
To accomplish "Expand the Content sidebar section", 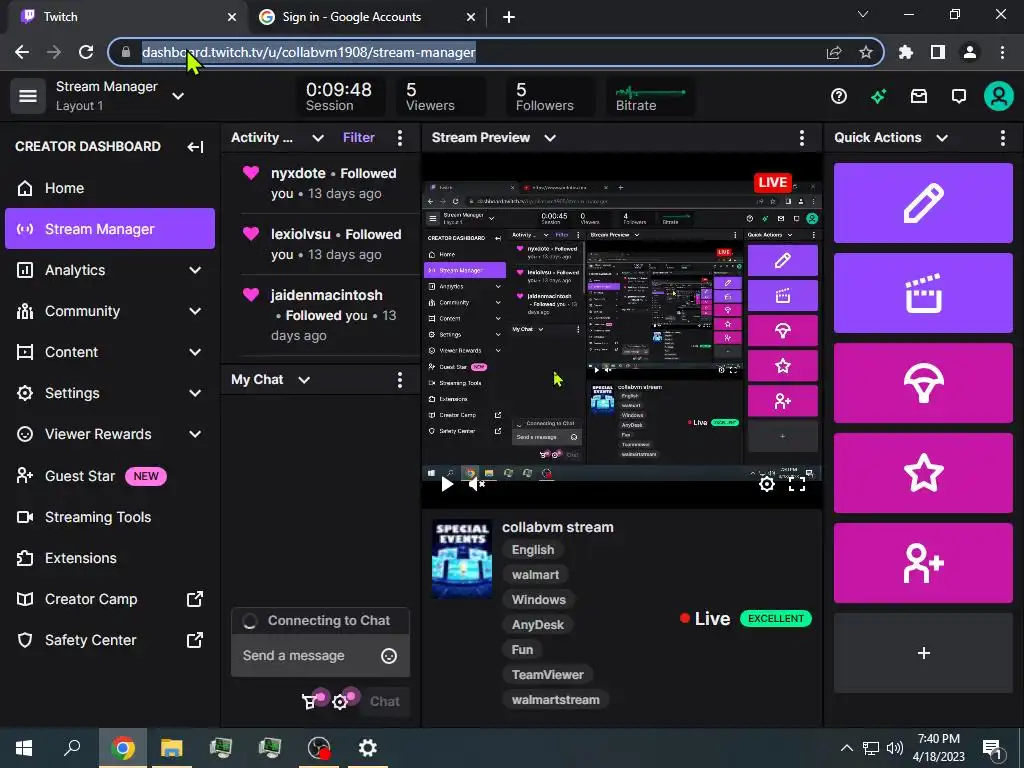I will point(109,352).
